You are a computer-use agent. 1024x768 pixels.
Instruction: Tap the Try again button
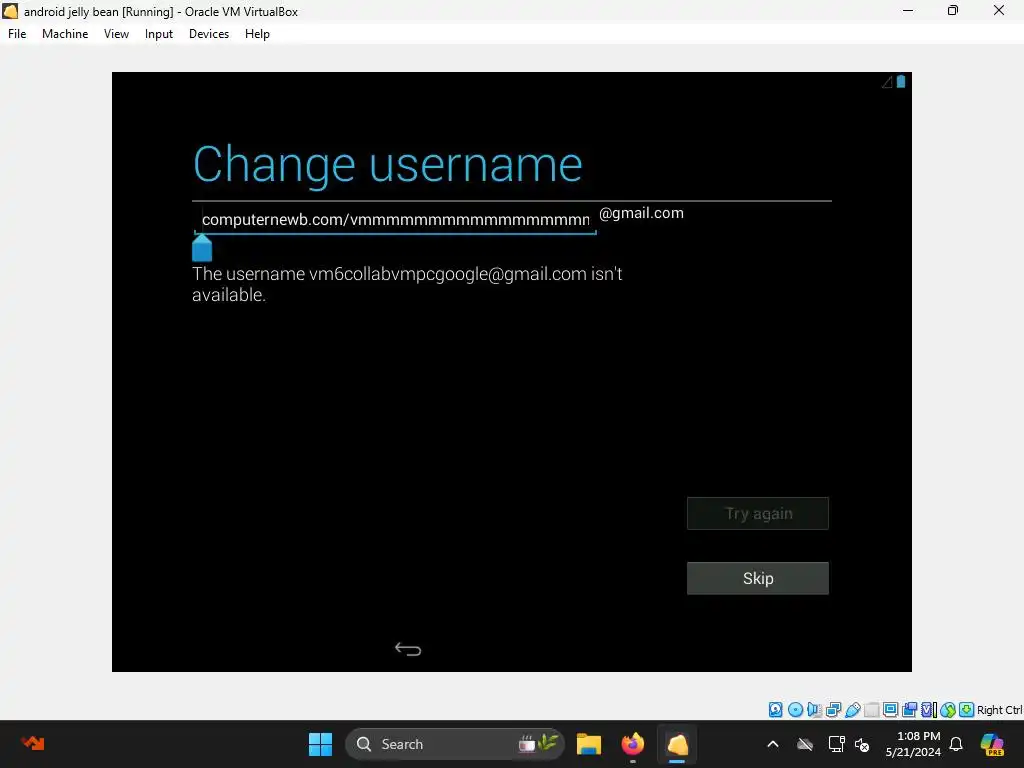pos(758,513)
